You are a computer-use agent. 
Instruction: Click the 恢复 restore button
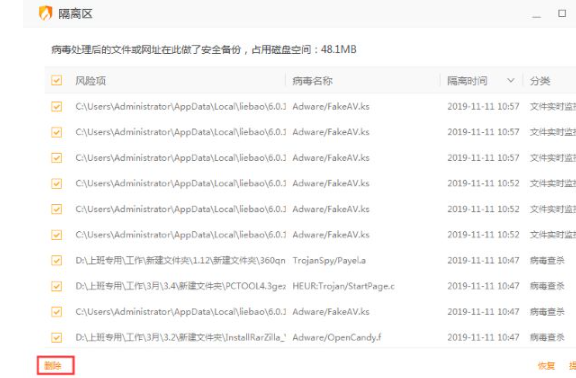[546, 366]
